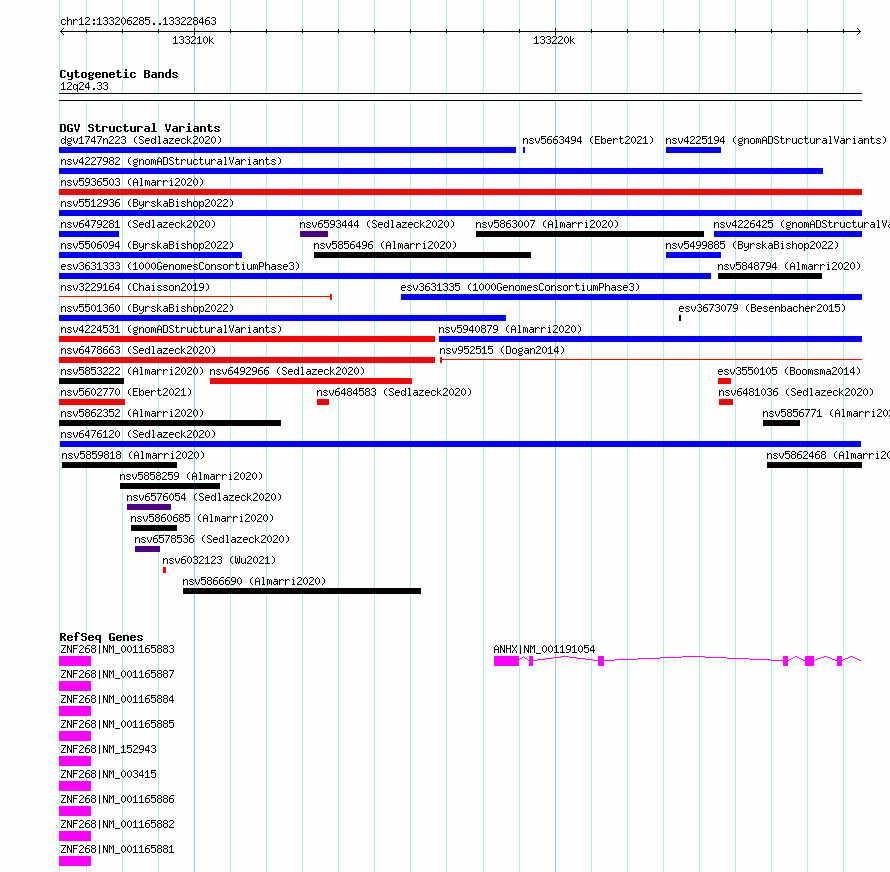The height and width of the screenshot is (872, 890).
Task: Click the chr12:133206285..133228463 region label
Action: [x=138, y=21]
